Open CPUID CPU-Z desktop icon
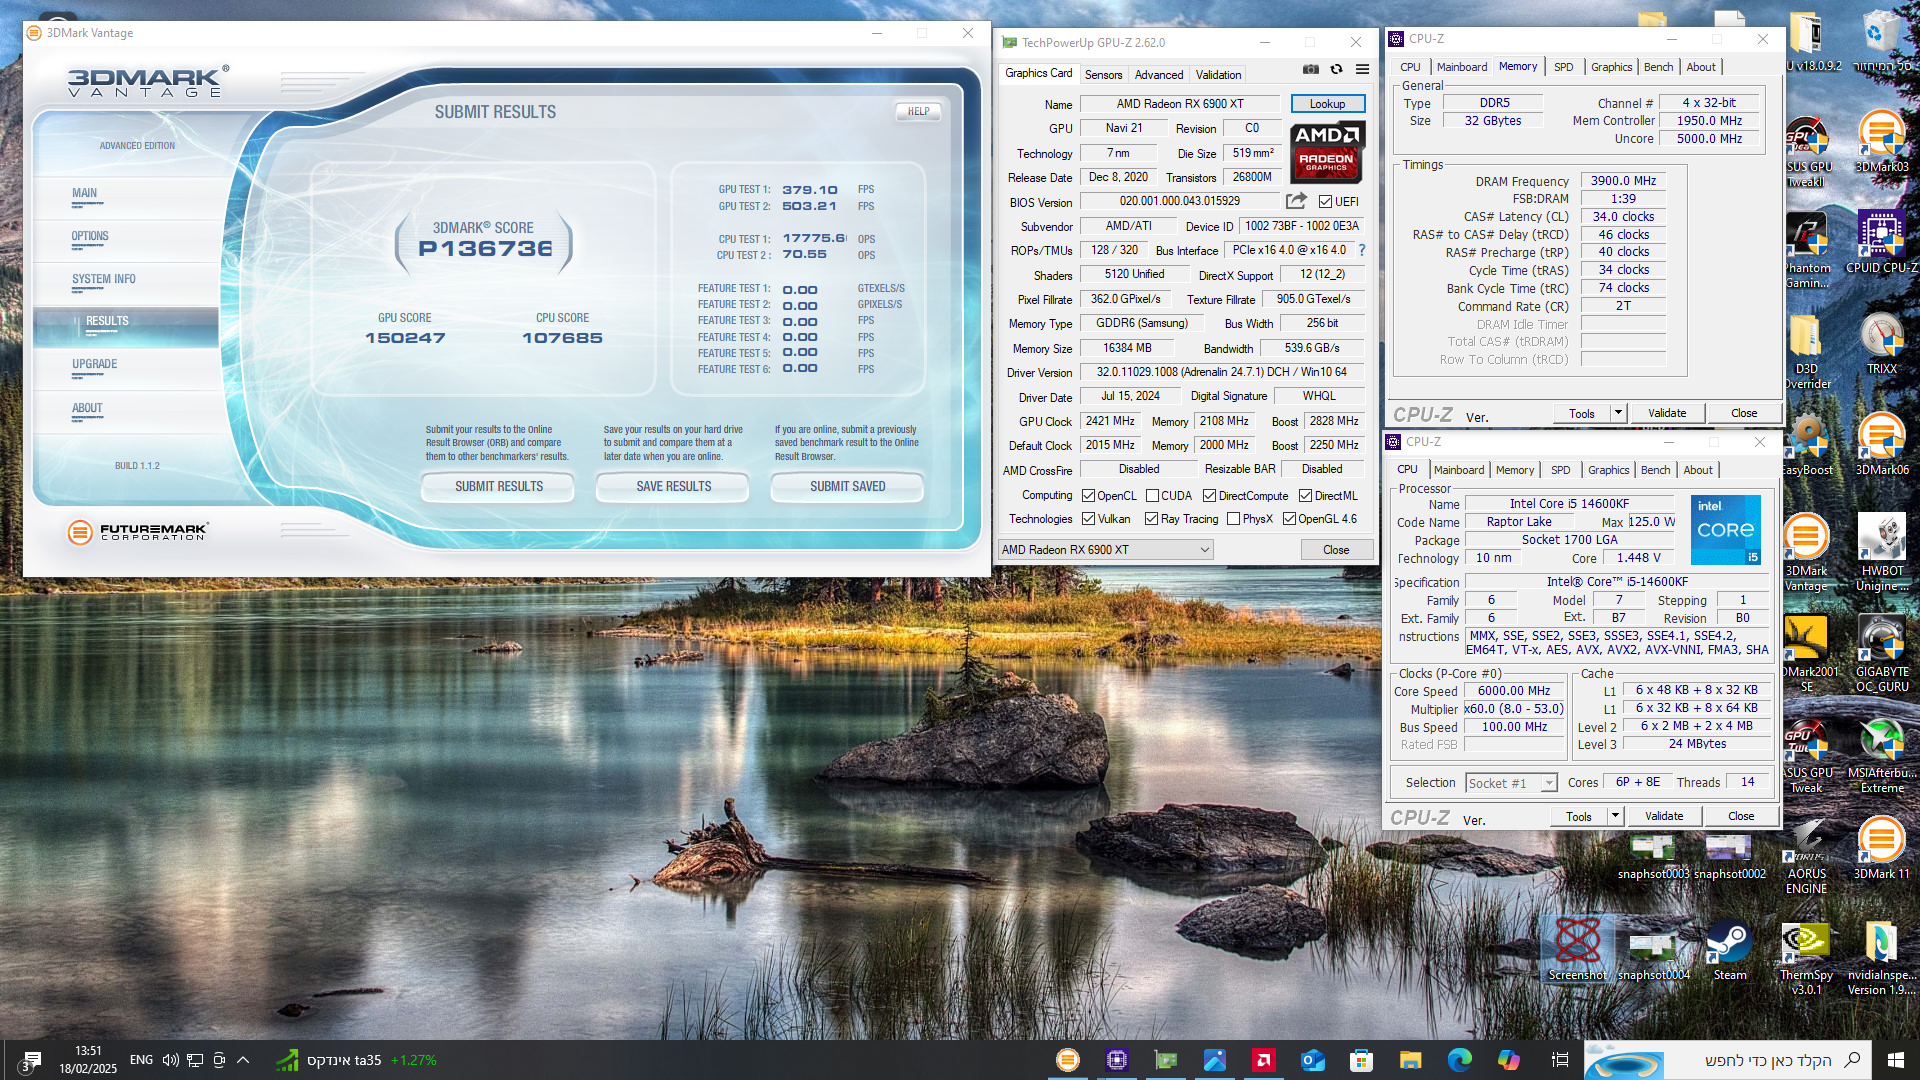This screenshot has width=1920, height=1080. tap(1881, 243)
